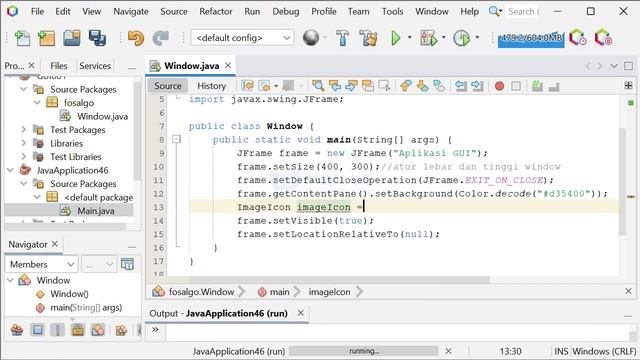640x360 pixels.
Task: Click the globe browser icon in toolbar
Action: coord(311,38)
